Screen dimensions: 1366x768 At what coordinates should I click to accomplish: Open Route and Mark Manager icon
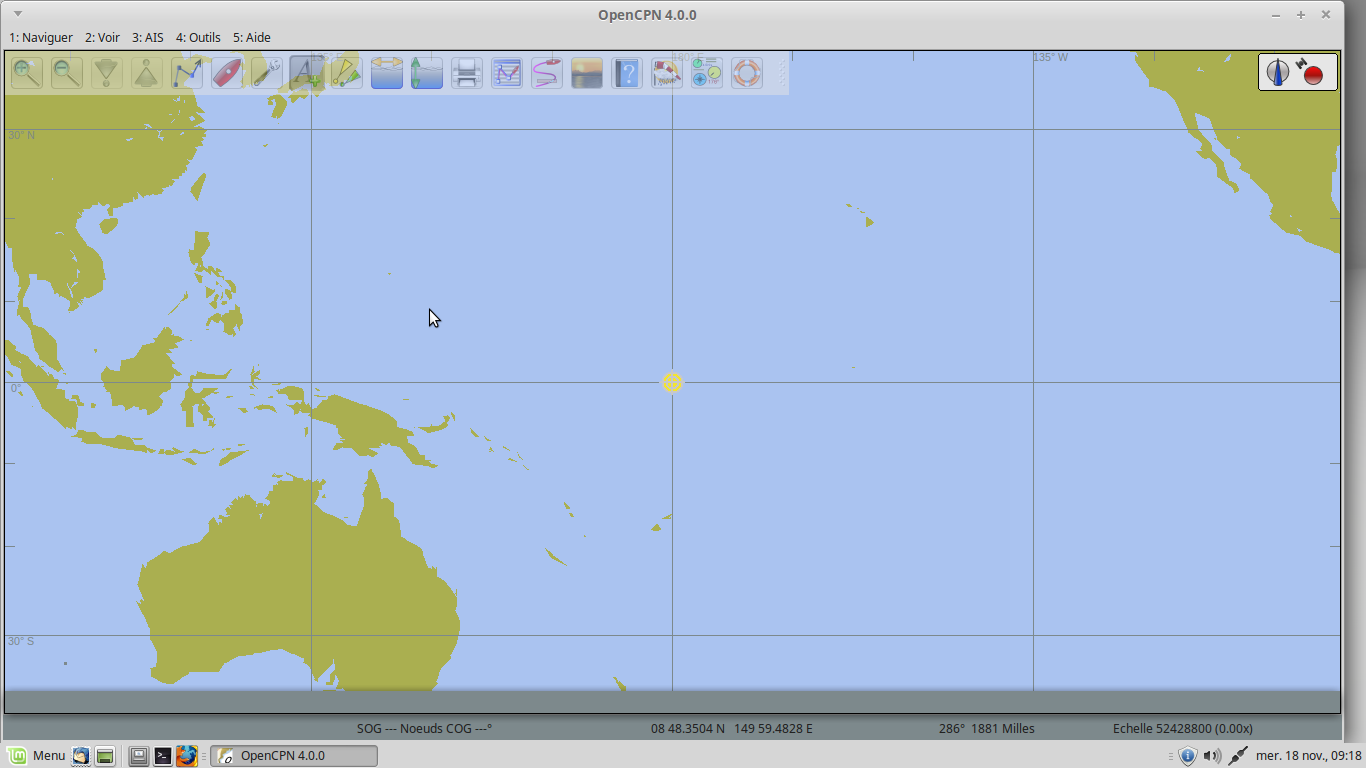[507, 72]
